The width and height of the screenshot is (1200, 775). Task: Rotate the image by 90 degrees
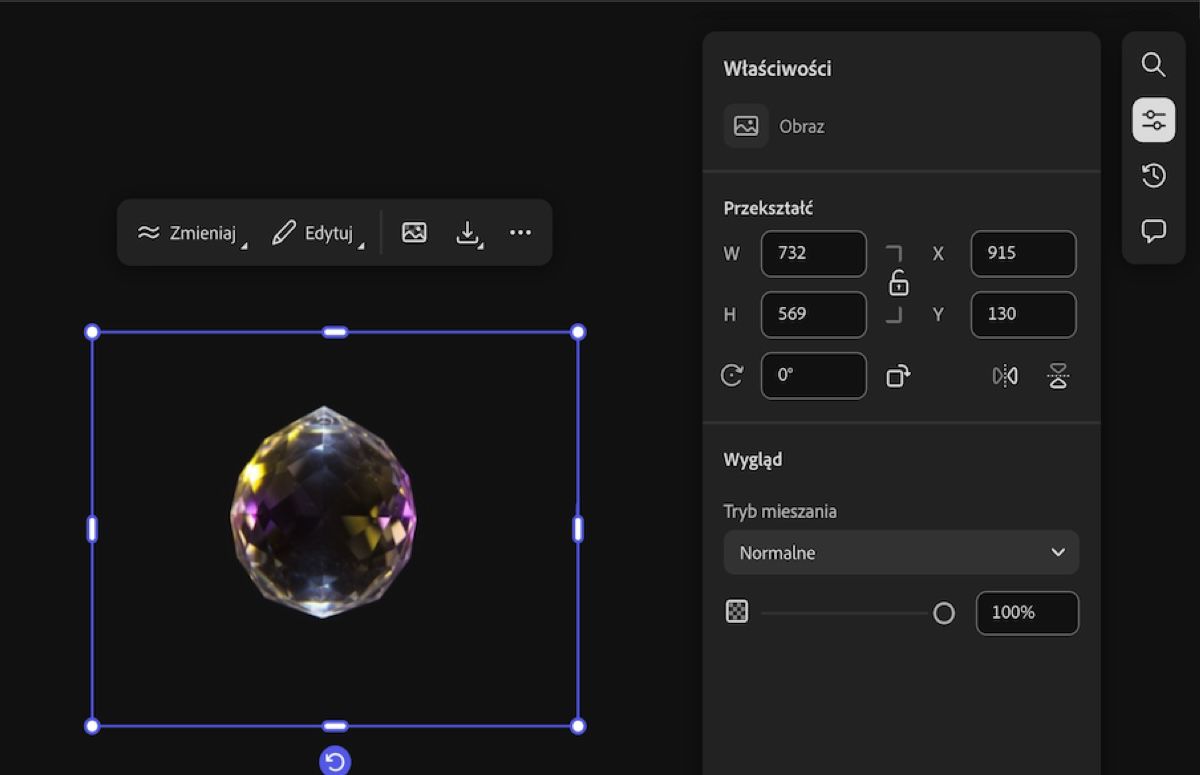tap(898, 376)
